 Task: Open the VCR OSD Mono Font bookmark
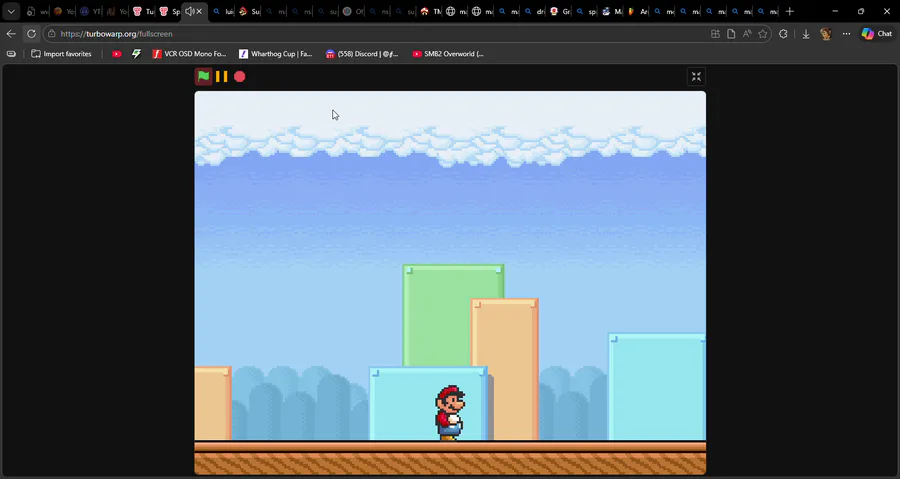189,54
